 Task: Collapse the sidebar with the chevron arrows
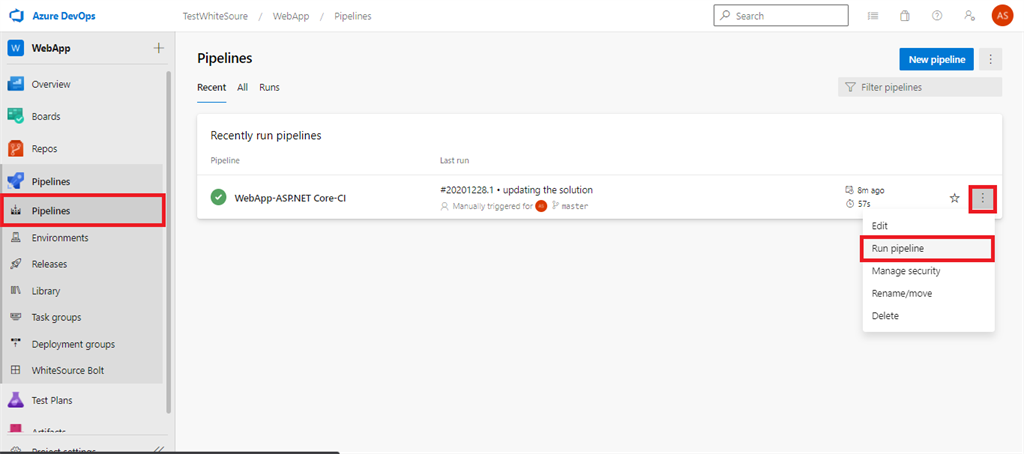[157, 449]
